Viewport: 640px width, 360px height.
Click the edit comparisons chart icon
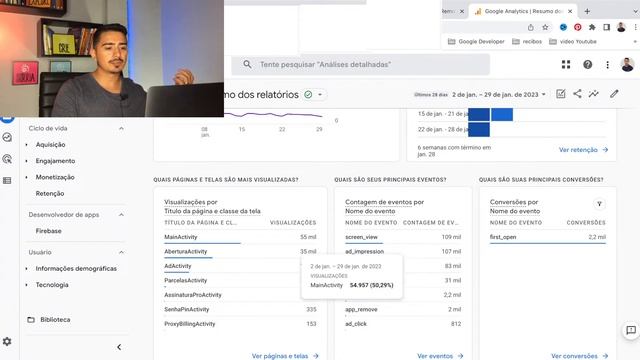pyautogui.click(x=561, y=94)
